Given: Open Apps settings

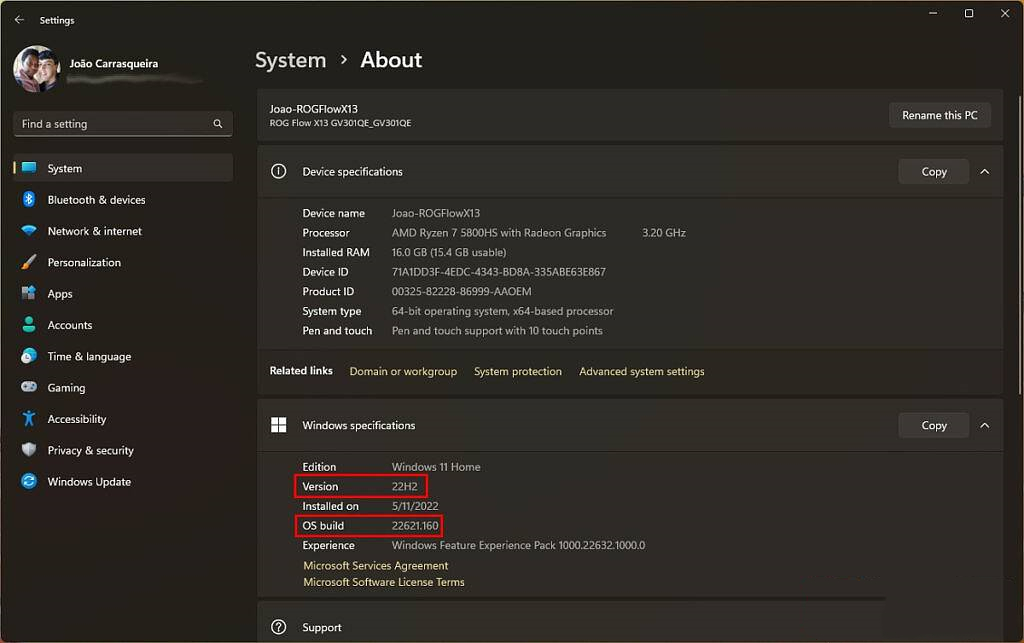Looking at the screenshot, I should pos(59,293).
